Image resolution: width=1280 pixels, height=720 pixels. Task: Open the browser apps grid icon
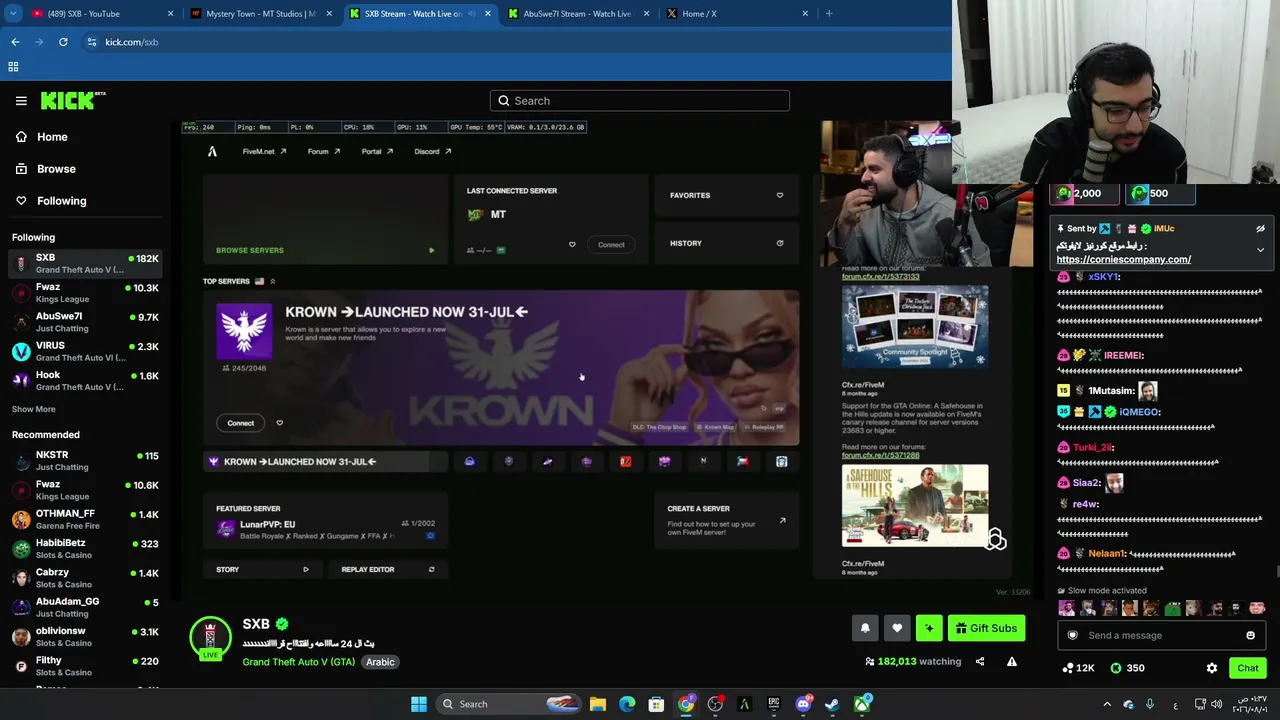[x=13, y=67]
